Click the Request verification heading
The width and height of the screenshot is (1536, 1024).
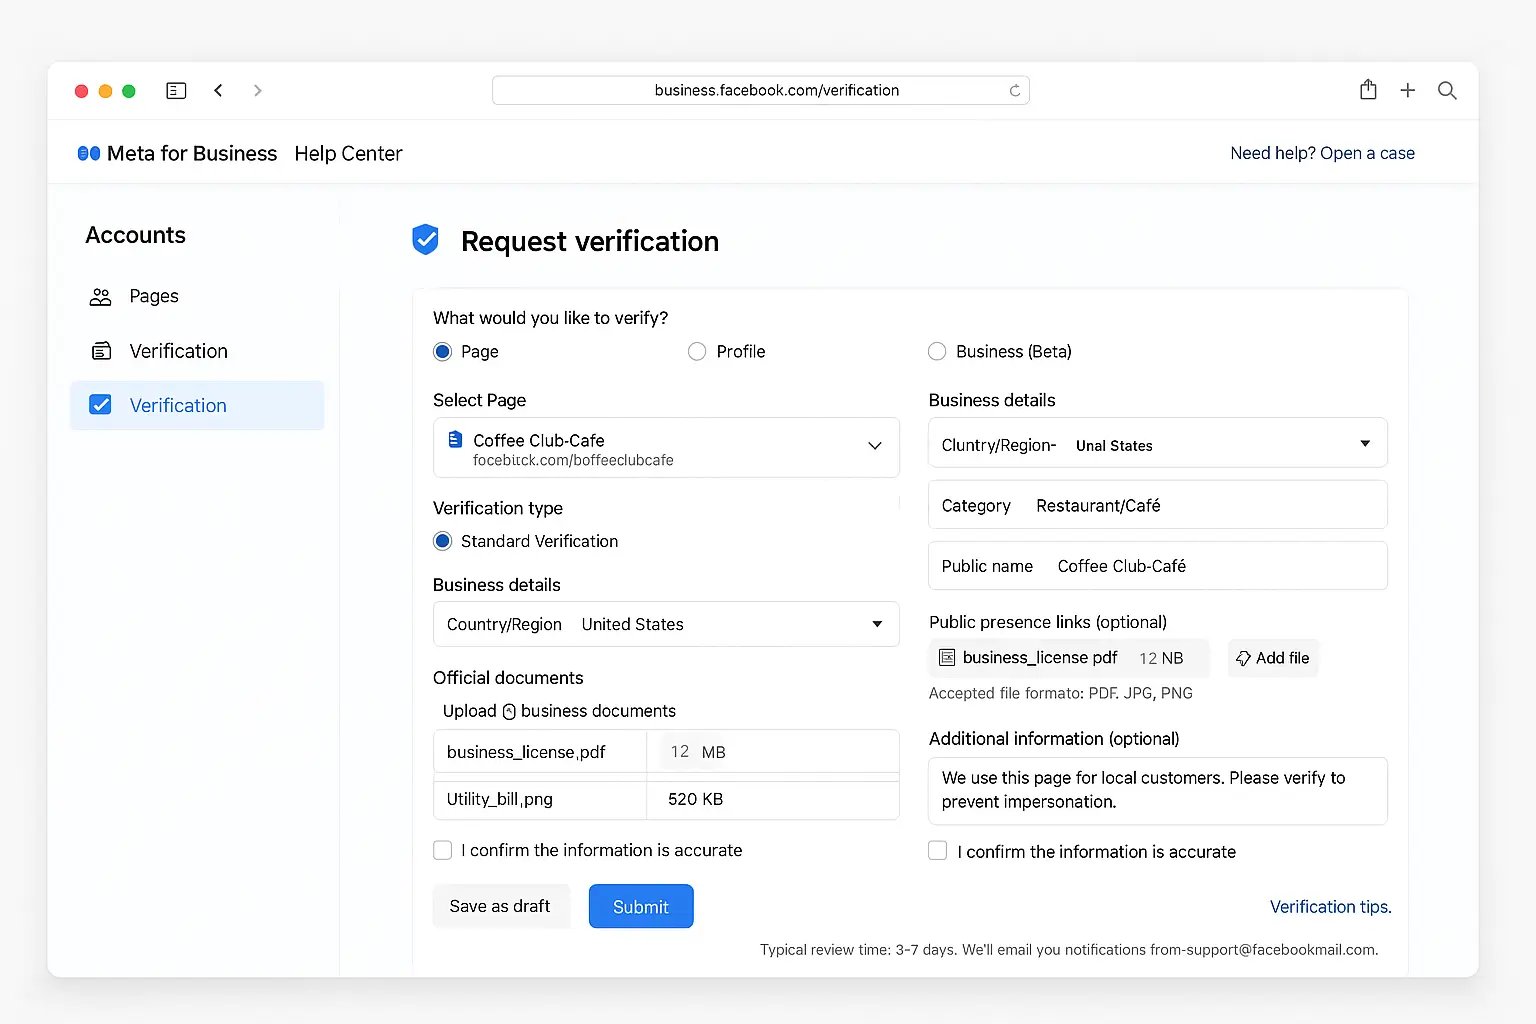click(x=590, y=241)
